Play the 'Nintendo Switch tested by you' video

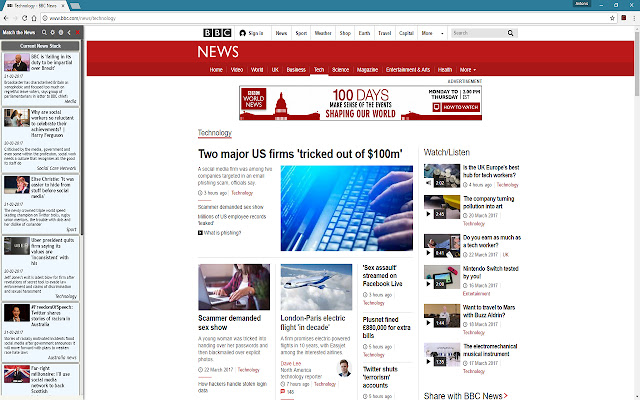442,277
